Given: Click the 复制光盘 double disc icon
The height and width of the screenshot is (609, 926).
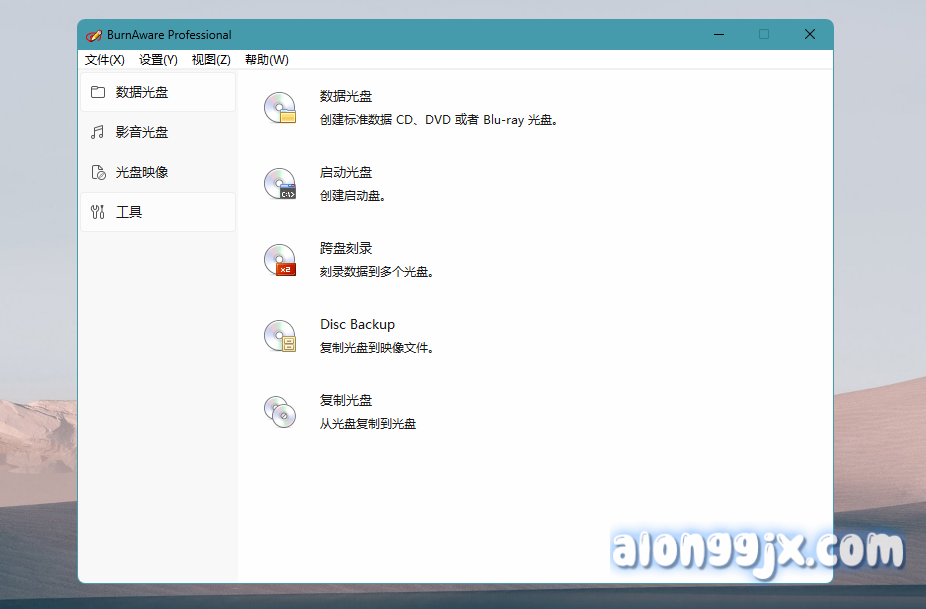Looking at the screenshot, I should point(280,412).
